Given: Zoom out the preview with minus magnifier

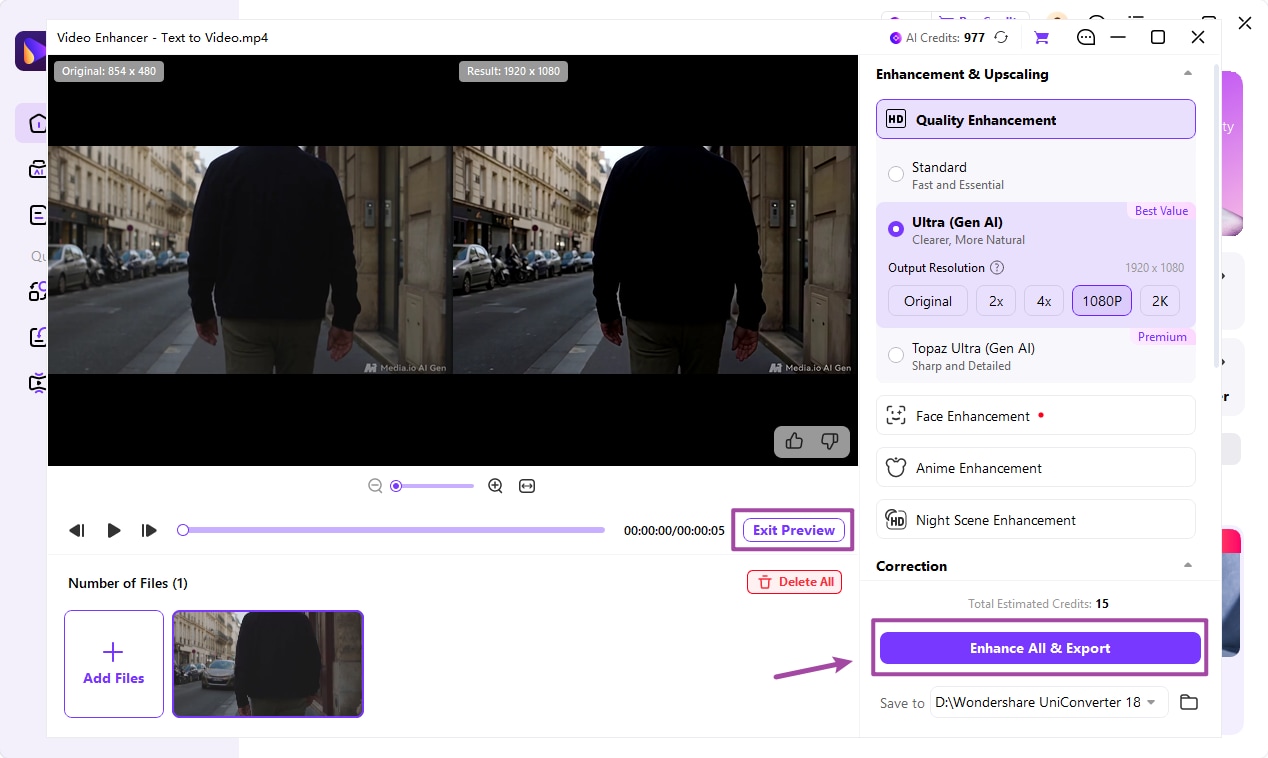Looking at the screenshot, I should [x=375, y=486].
